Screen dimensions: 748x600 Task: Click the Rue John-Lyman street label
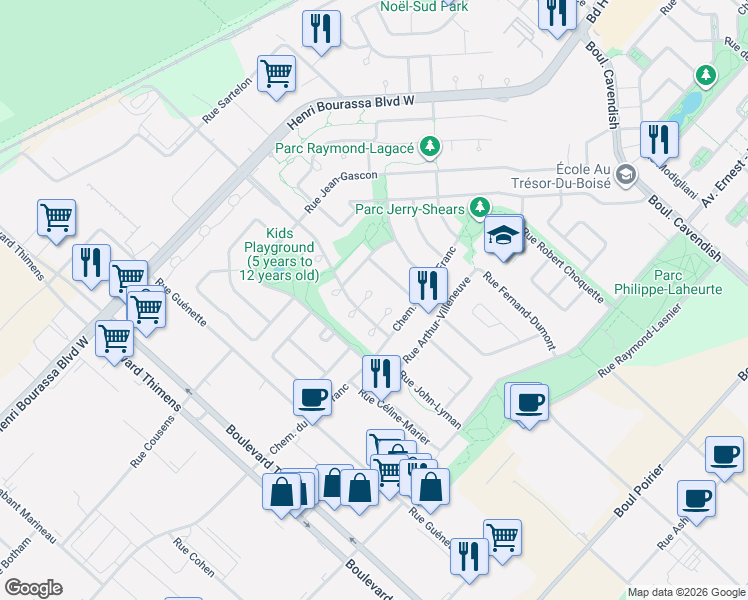(x=431, y=400)
